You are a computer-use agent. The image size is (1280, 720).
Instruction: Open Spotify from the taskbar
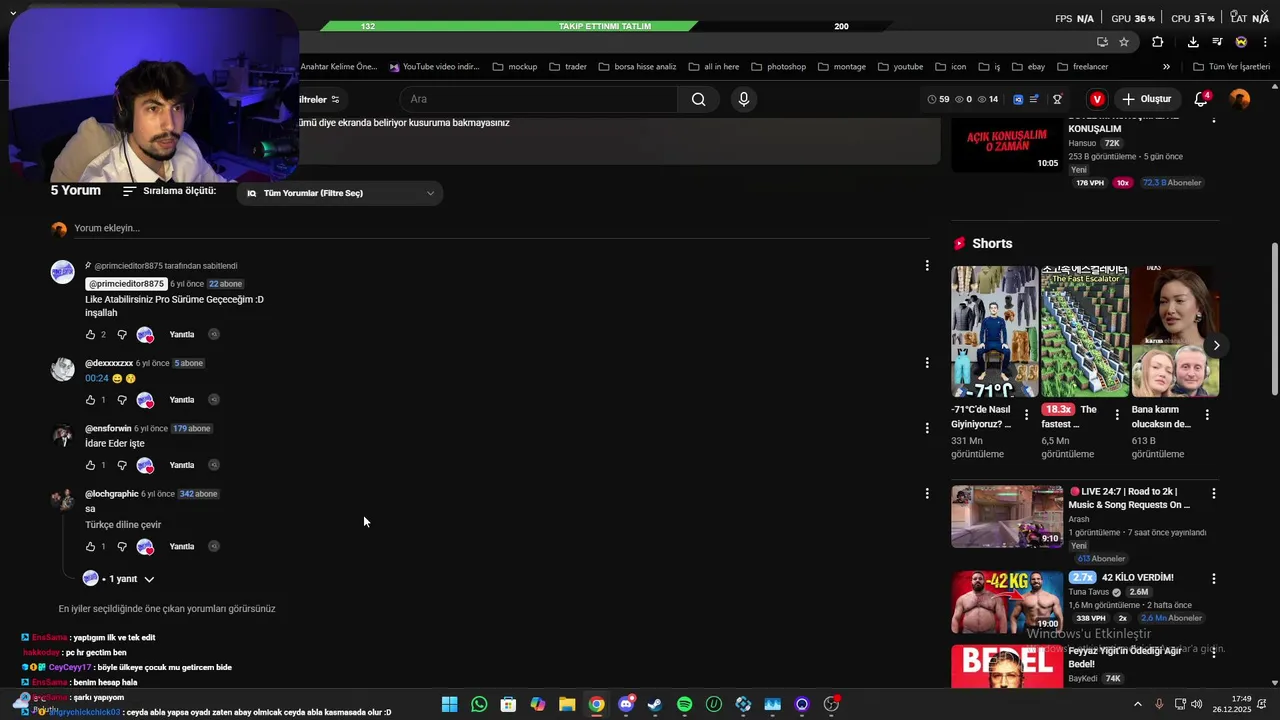(x=684, y=705)
